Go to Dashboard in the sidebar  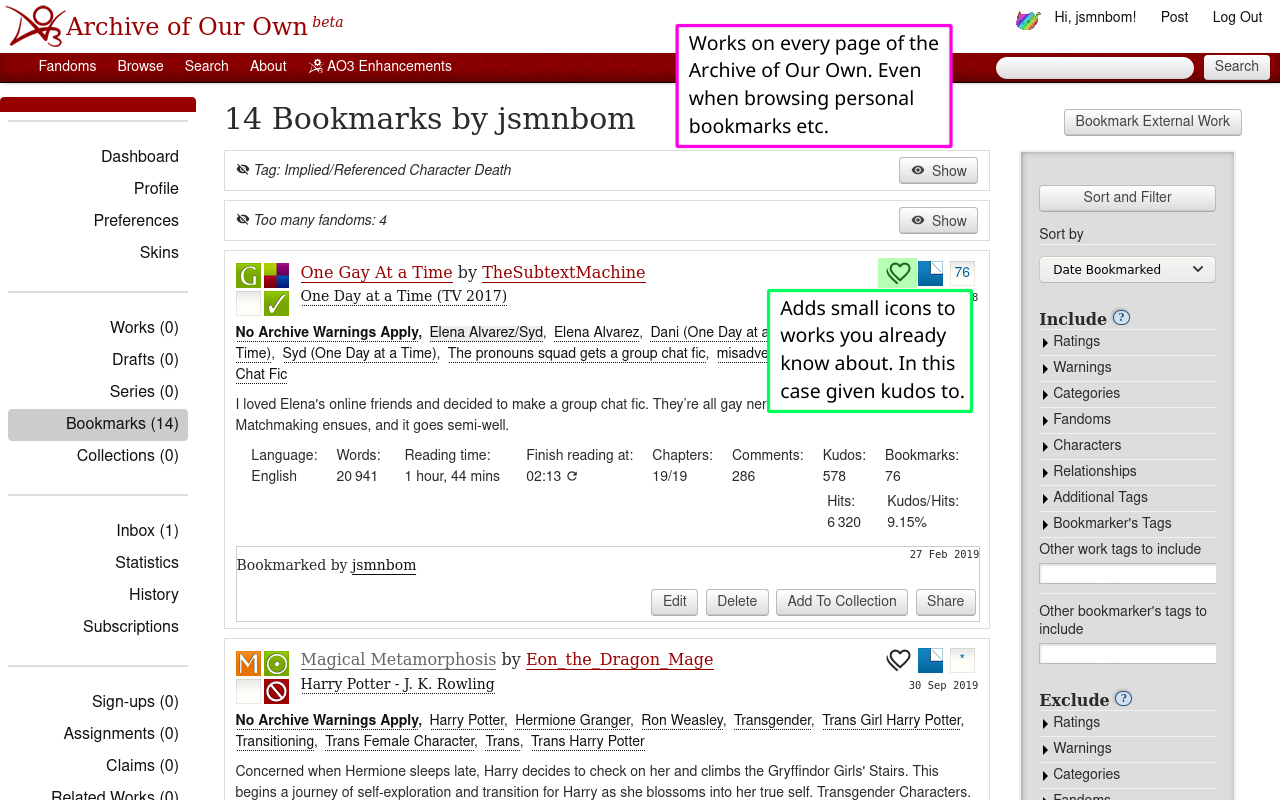(x=140, y=156)
